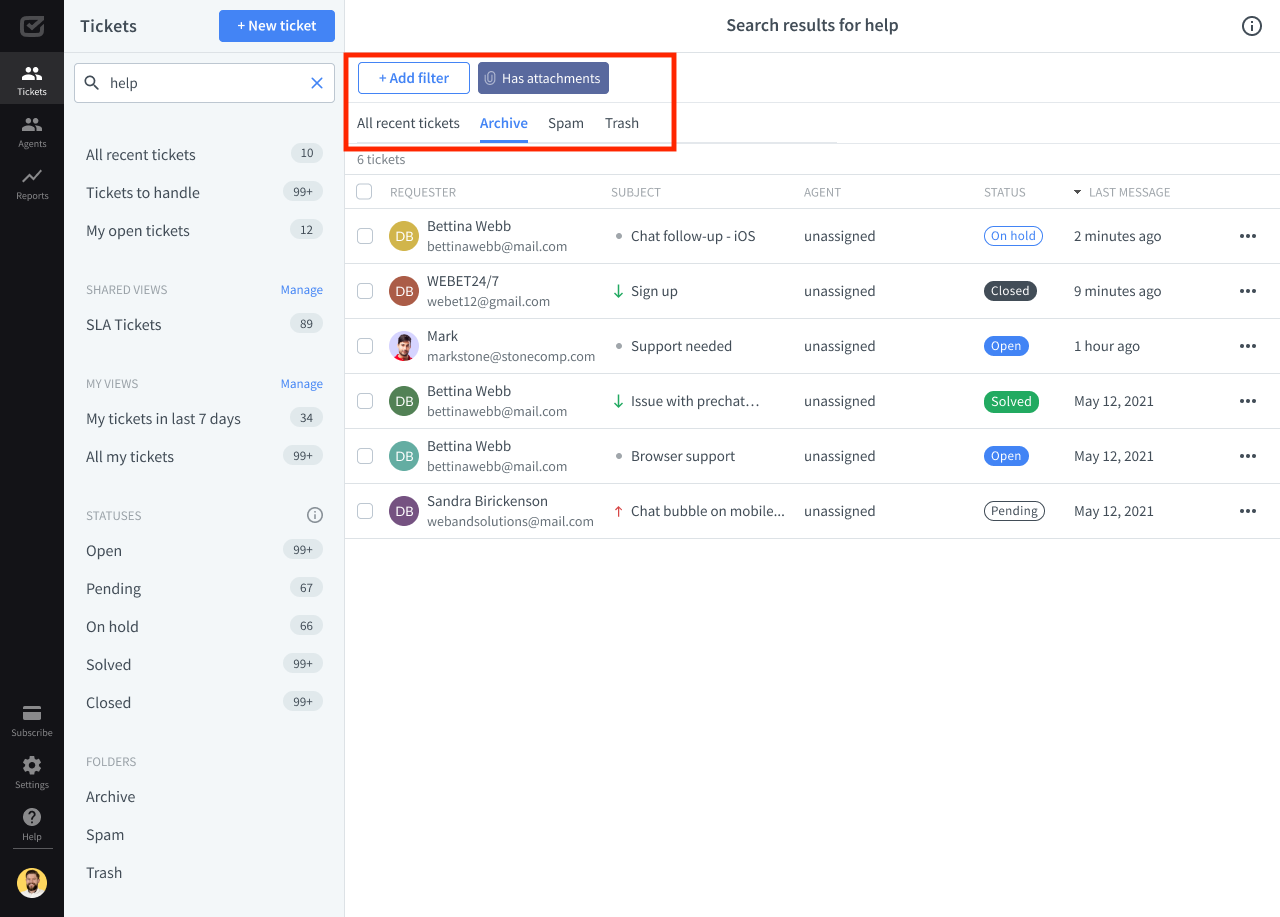1280x917 pixels.
Task: Open more options for Sign up ticket
Action: tap(1248, 291)
